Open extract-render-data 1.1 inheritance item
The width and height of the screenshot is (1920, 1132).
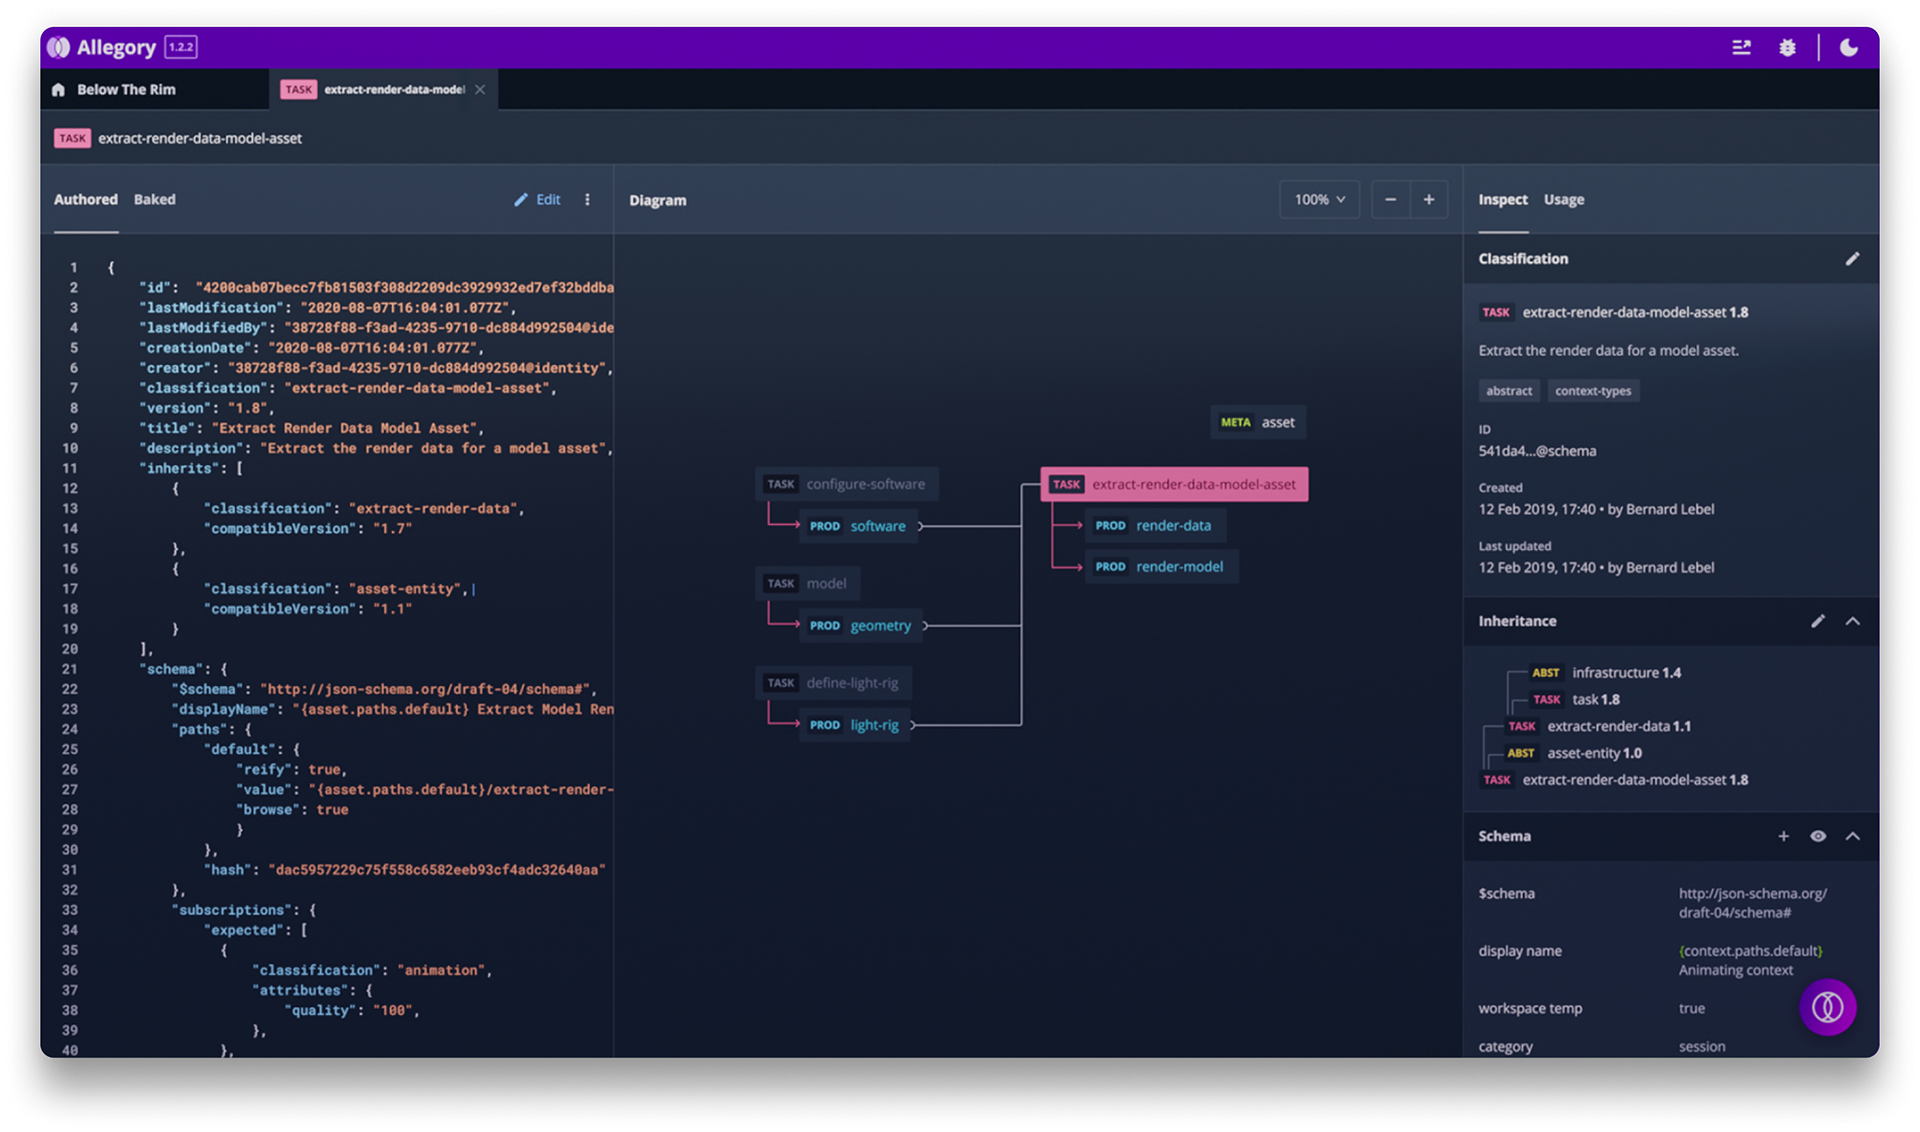tap(1599, 726)
